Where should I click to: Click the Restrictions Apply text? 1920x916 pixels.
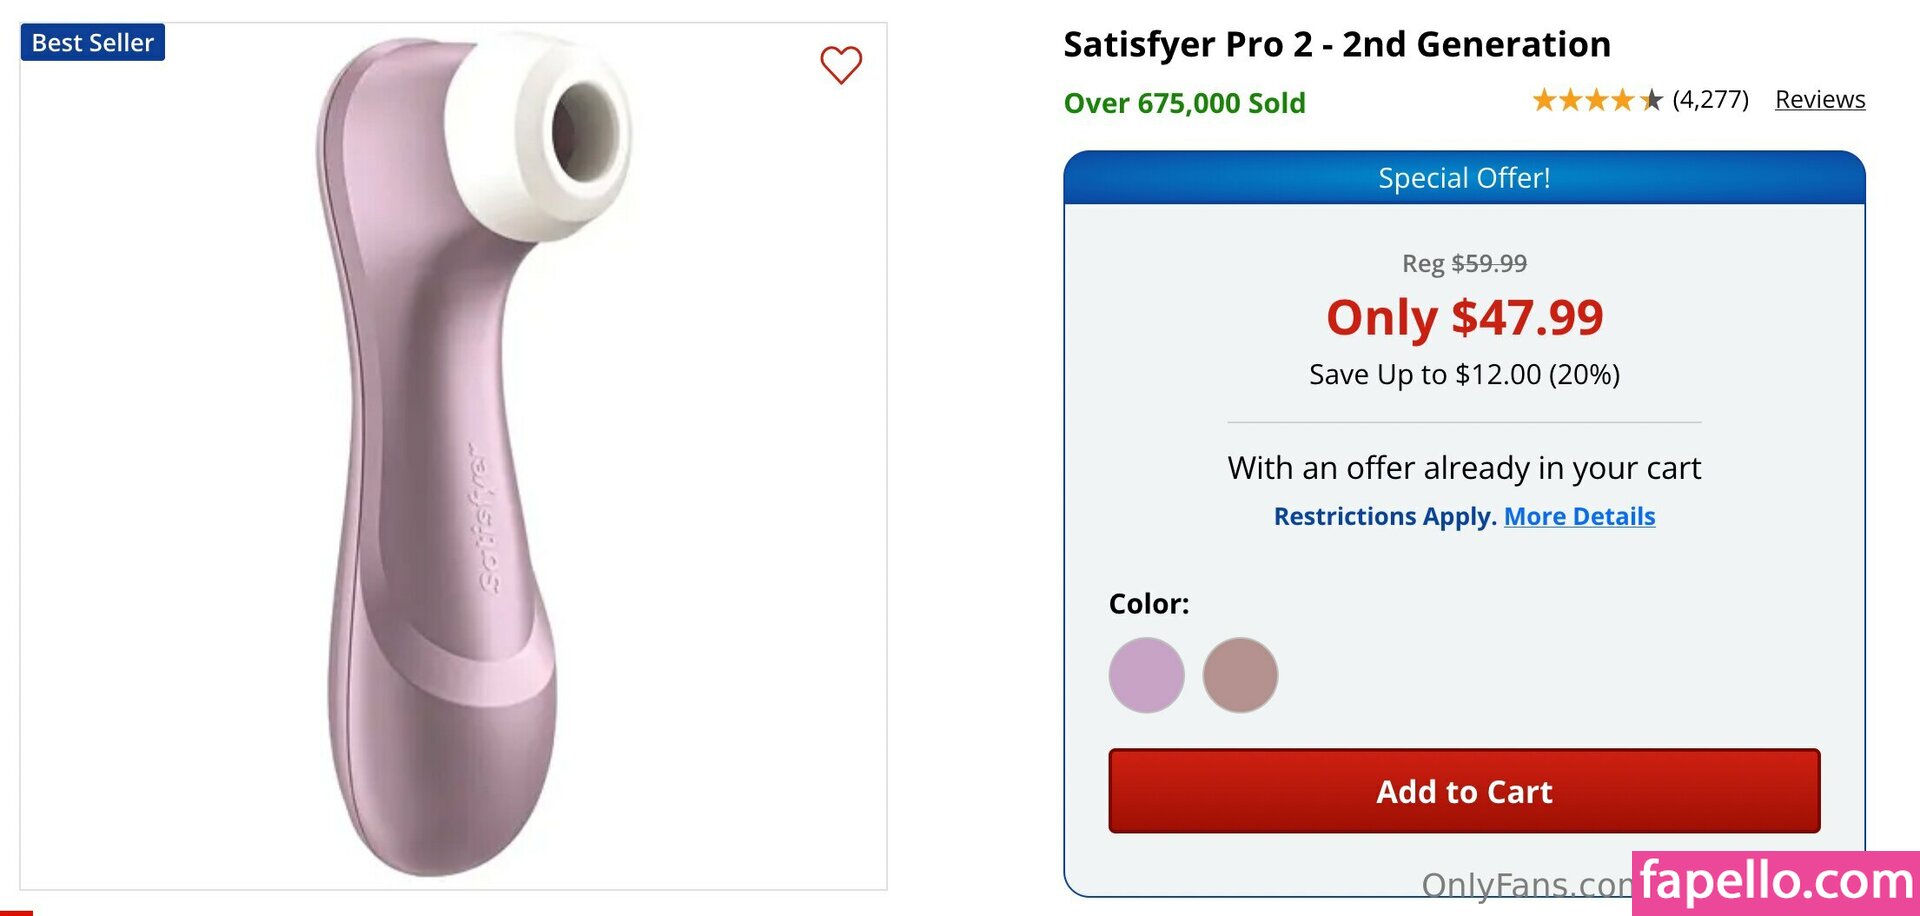pos(1384,516)
